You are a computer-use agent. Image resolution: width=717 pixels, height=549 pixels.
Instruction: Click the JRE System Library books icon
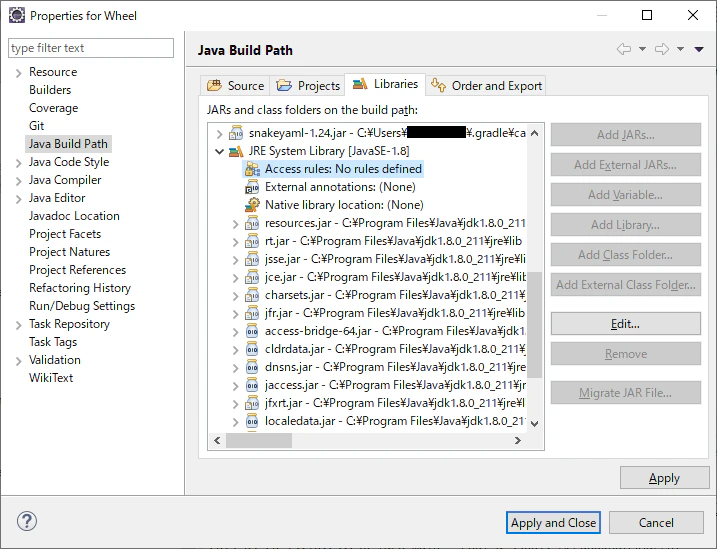(236, 151)
